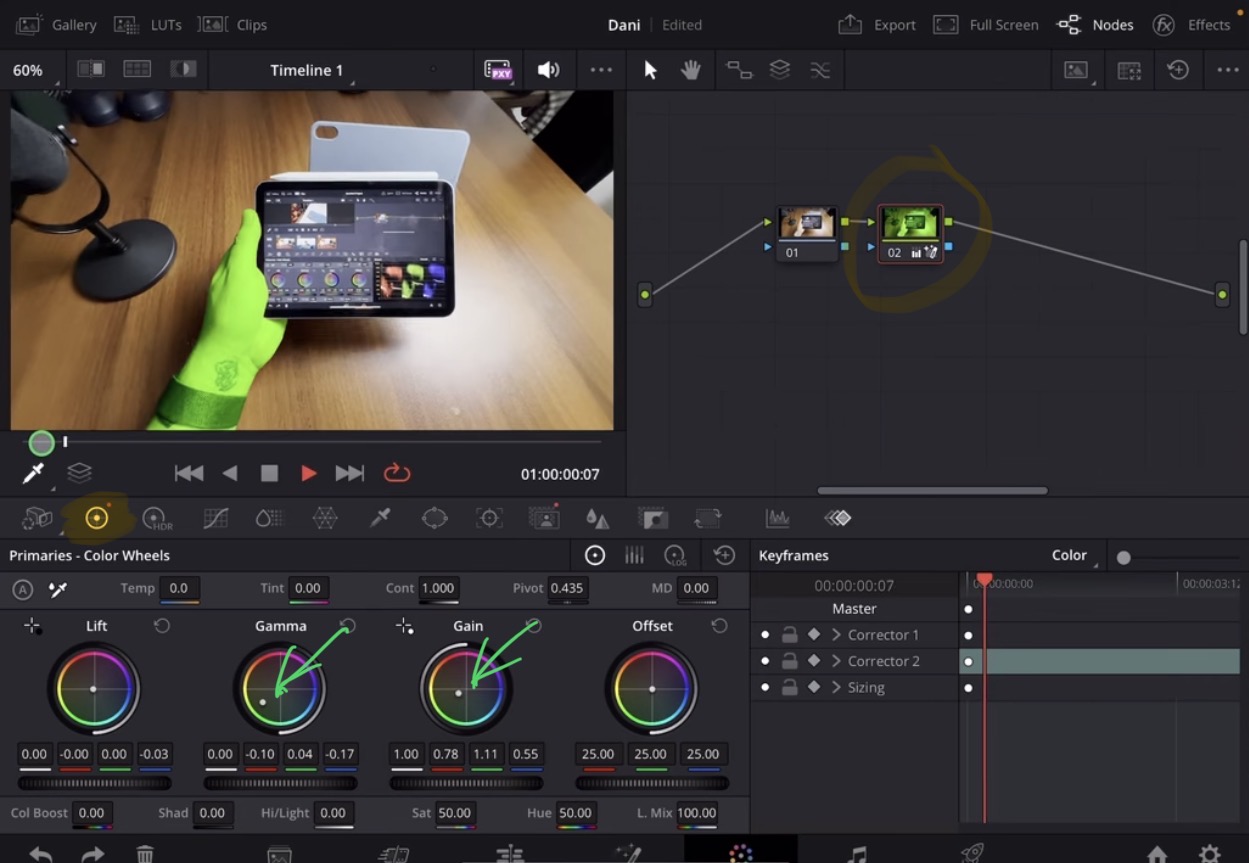Select node 01 thumbnail in graph

pyautogui.click(x=806, y=224)
